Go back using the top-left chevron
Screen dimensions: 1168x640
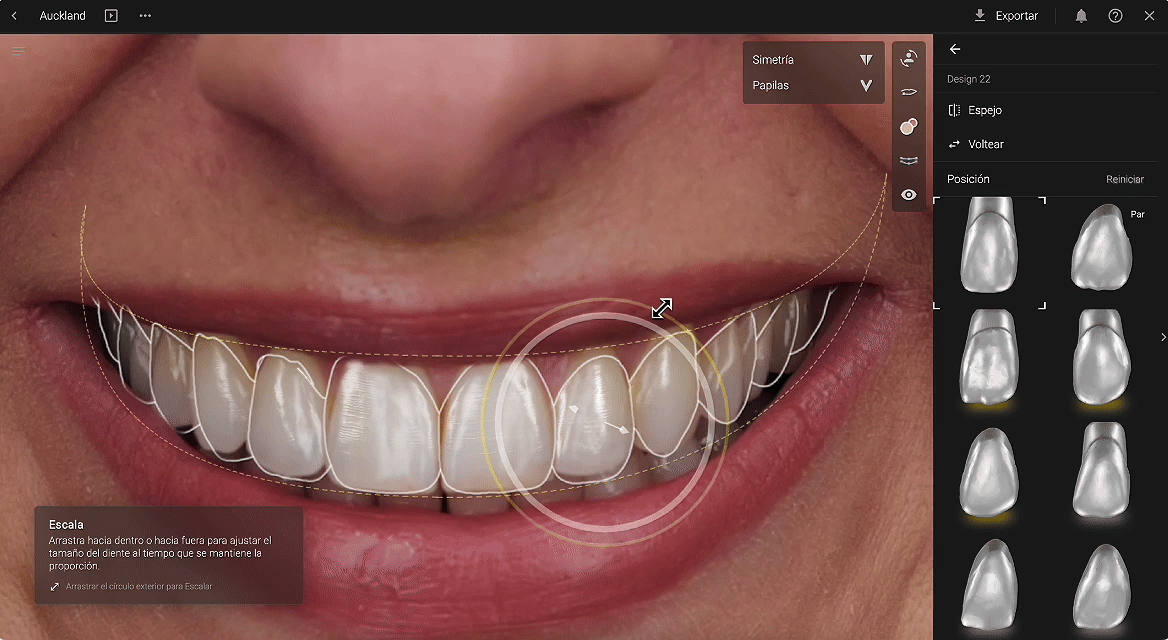click(14, 16)
